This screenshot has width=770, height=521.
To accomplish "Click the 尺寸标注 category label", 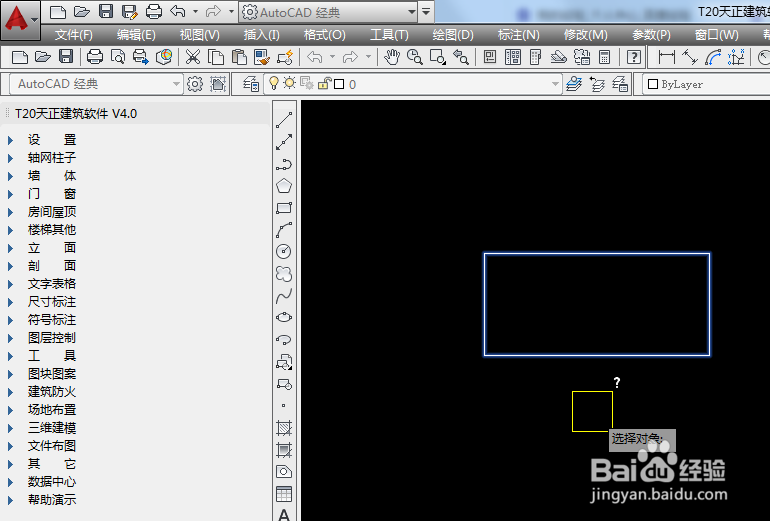I will pyautogui.click(x=52, y=302).
